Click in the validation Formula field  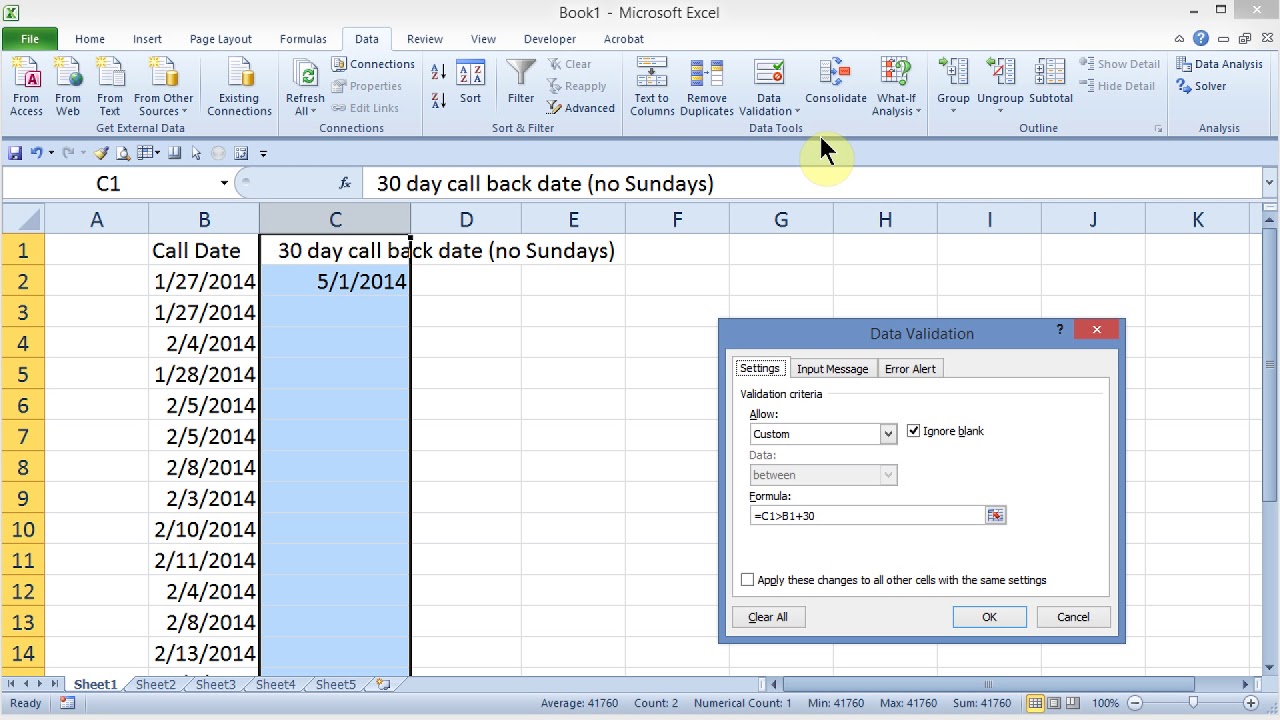867,516
